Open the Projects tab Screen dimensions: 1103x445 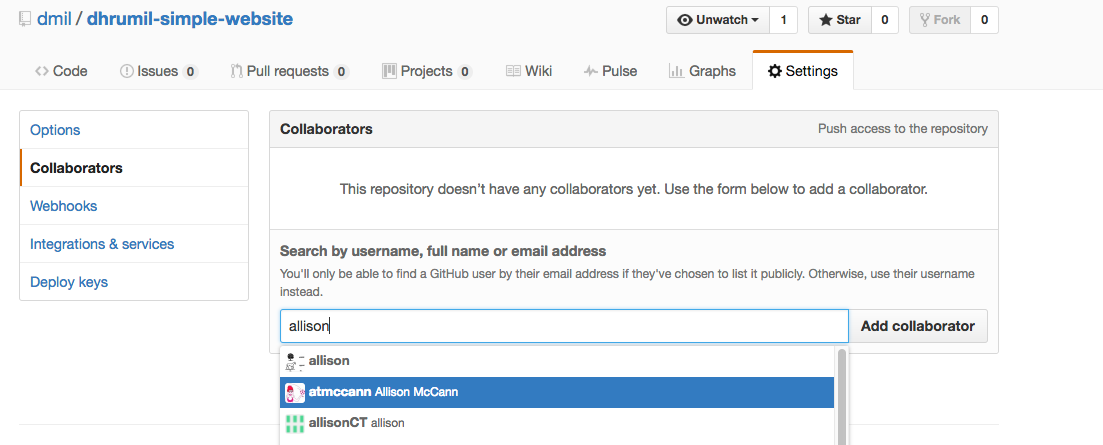(x=427, y=71)
